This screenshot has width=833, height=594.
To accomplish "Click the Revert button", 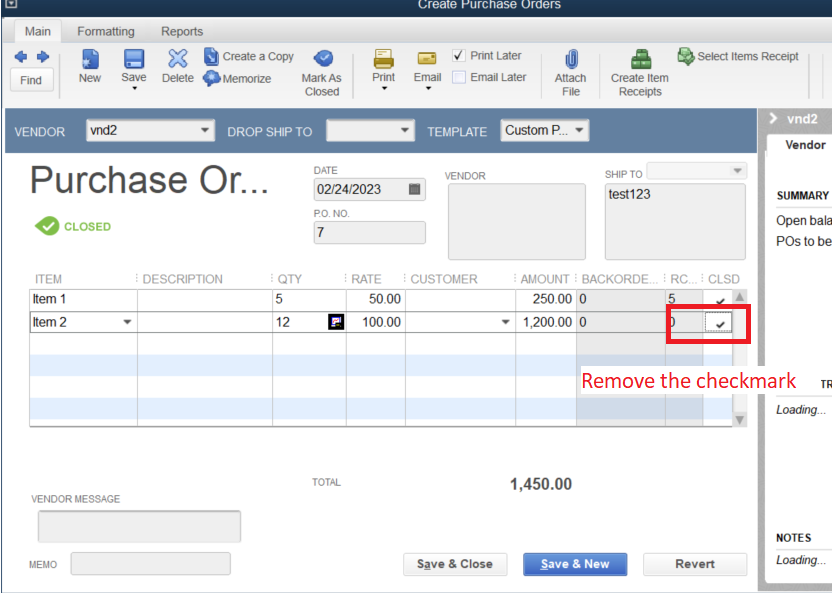I will (x=694, y=564).
